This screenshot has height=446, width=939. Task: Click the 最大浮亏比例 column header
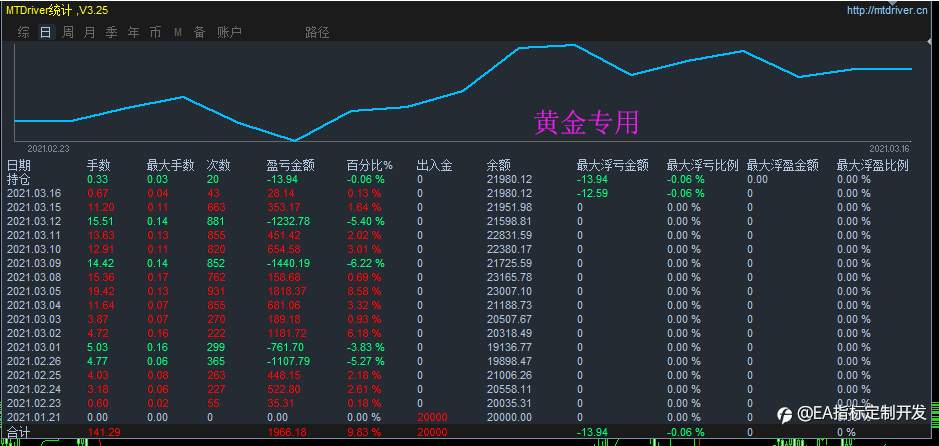pyautogui.click(x=702, y=165)
